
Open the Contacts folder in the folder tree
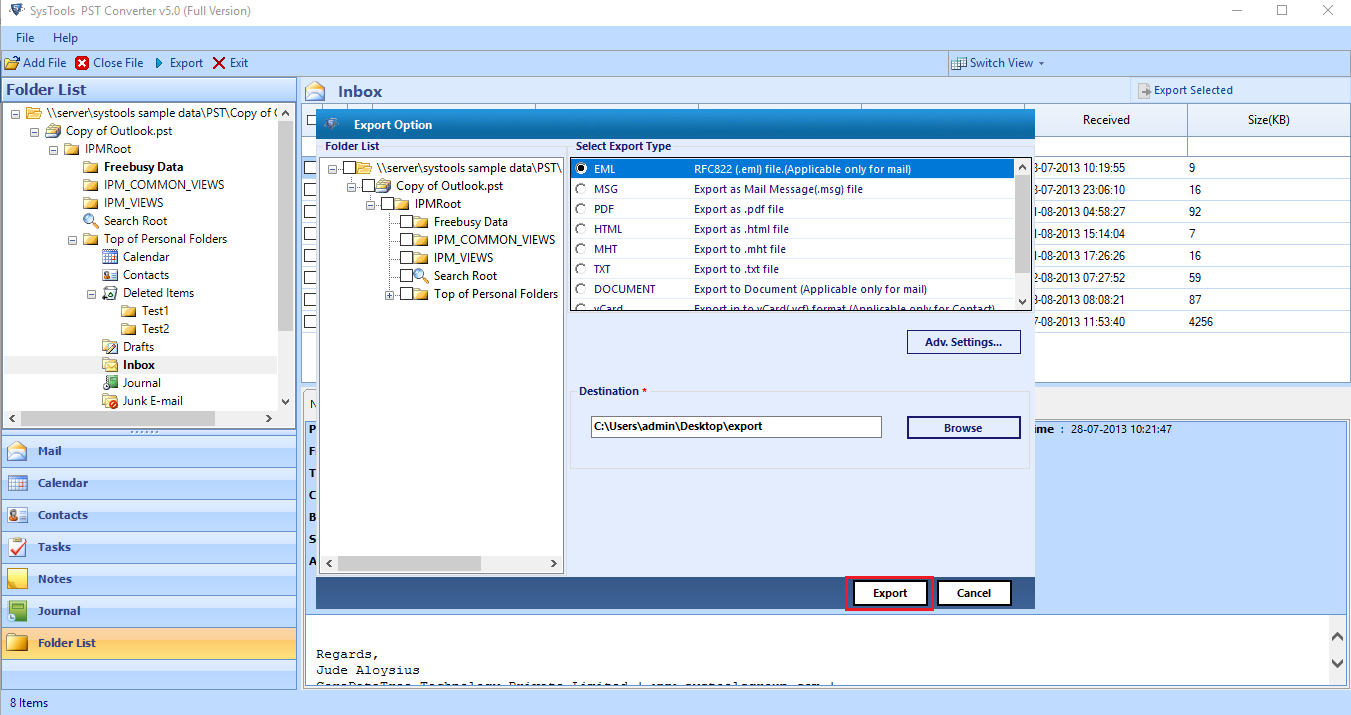click(146, 275)
